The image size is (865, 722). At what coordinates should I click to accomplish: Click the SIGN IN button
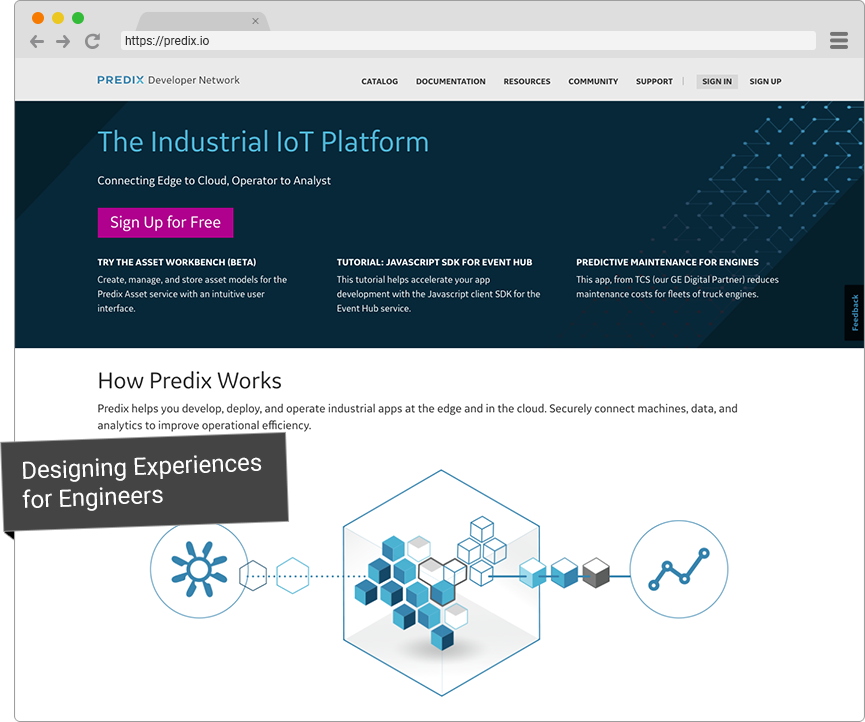(x=717, y=82)
